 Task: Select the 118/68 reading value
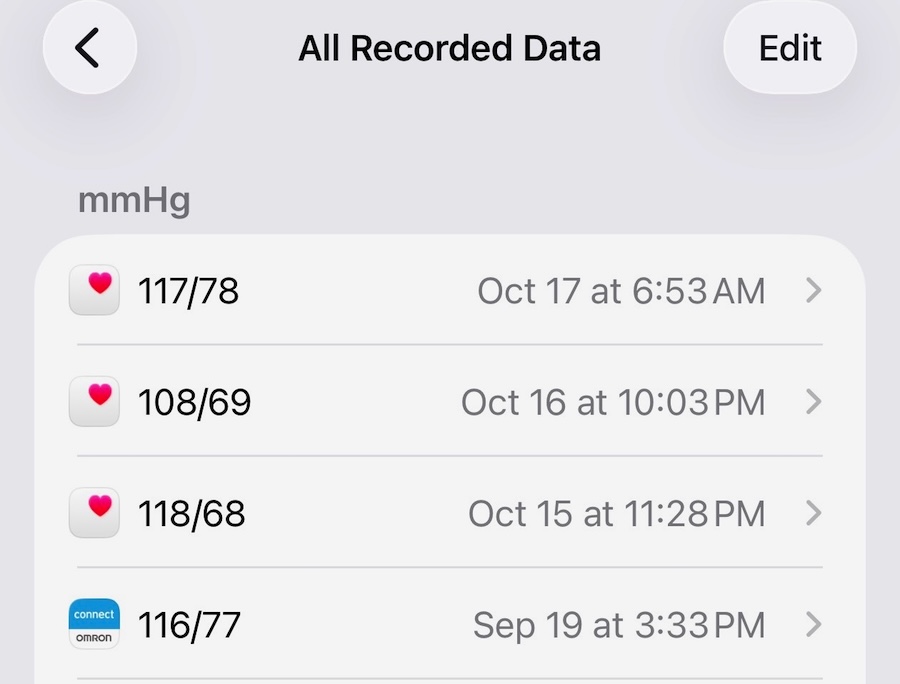pyautogui.click(x=191, y=514)
